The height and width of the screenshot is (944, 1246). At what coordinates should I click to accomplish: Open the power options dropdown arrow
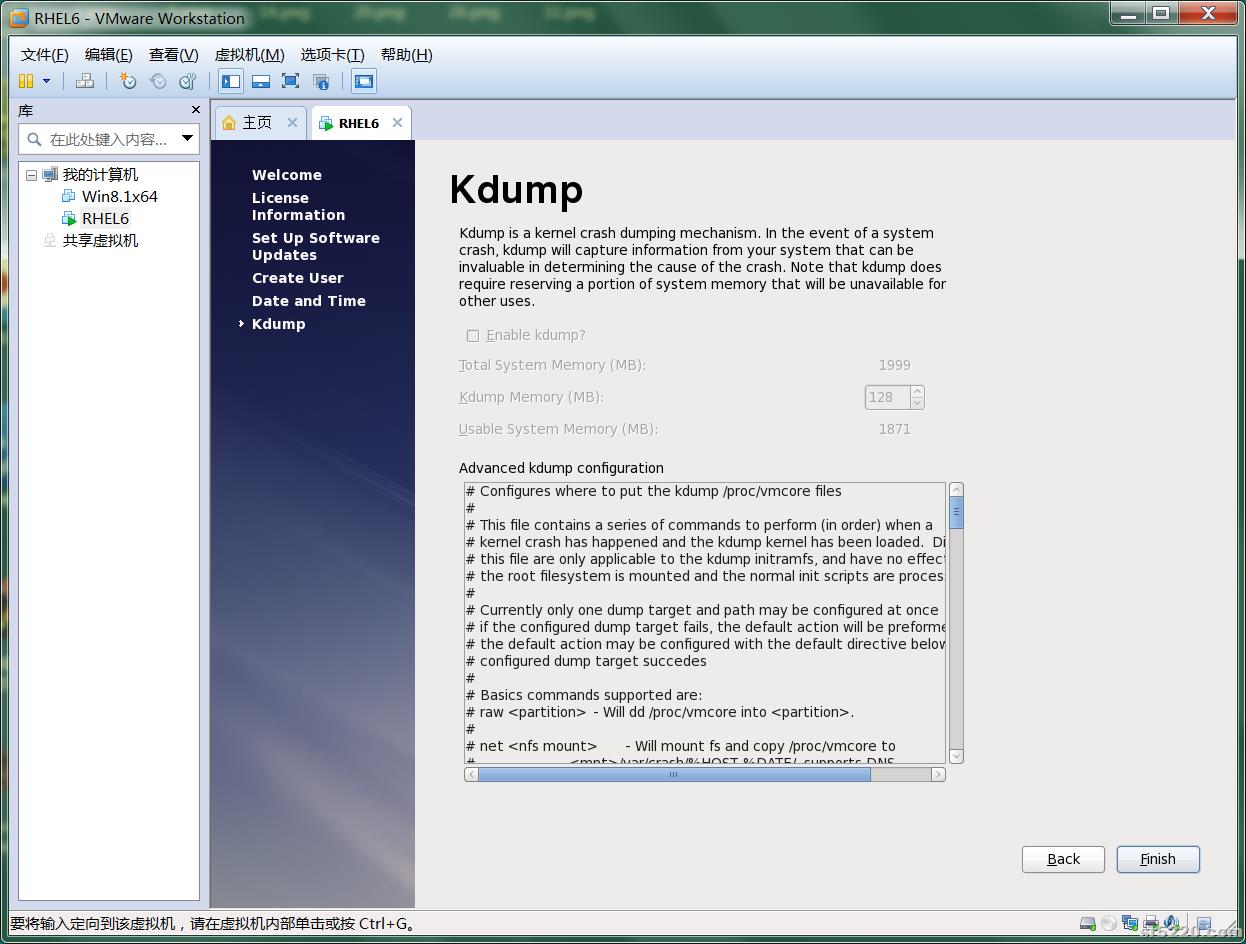(x=46, y=81)
